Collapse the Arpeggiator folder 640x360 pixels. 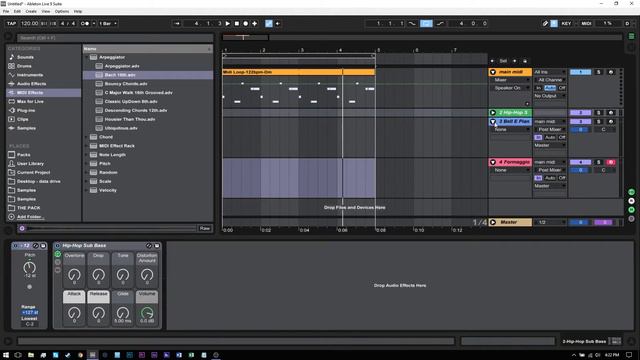pyautogui.click(x=86, y=57)
